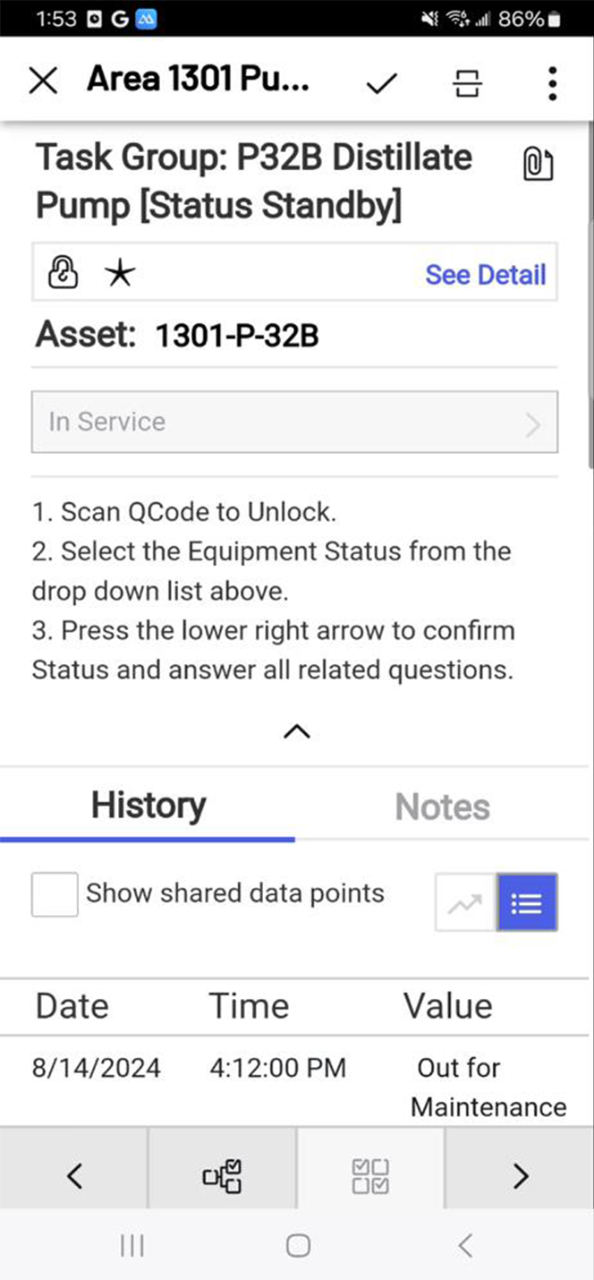Viewport: 594px width, 1280px height.
Task: Tap the lock icon above Asset
Action: point(62,272)
